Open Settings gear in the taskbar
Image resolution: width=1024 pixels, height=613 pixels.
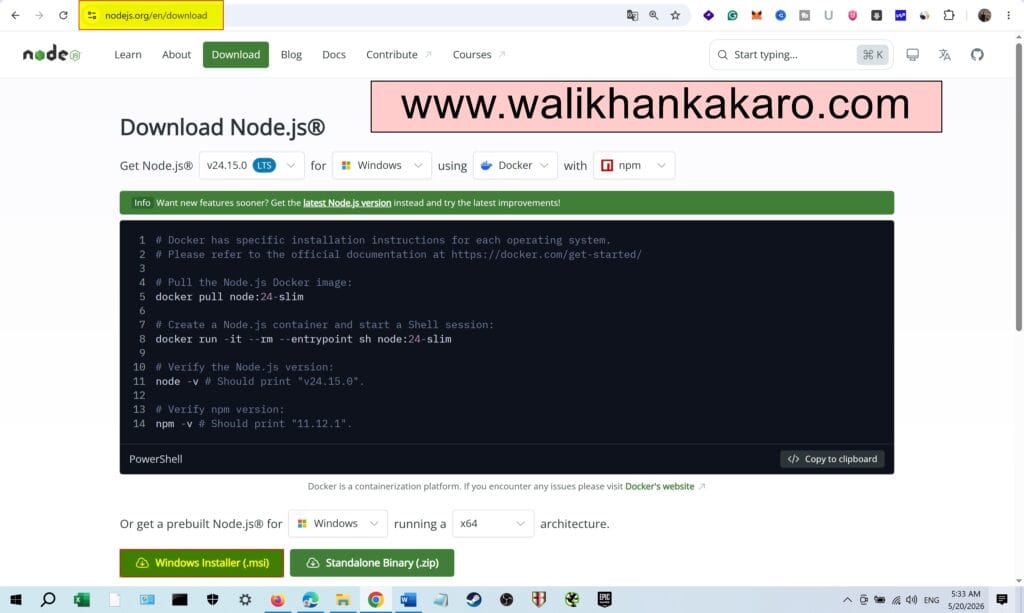(245, 599)
